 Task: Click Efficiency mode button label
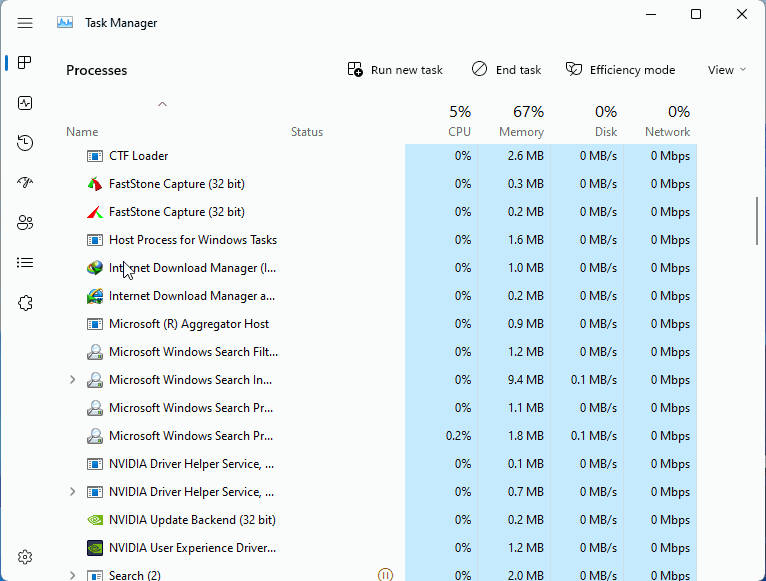pyautogui.click(x=632, y=70)
